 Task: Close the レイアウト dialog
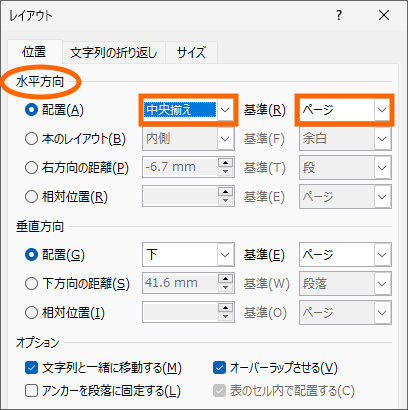(384, 15)
